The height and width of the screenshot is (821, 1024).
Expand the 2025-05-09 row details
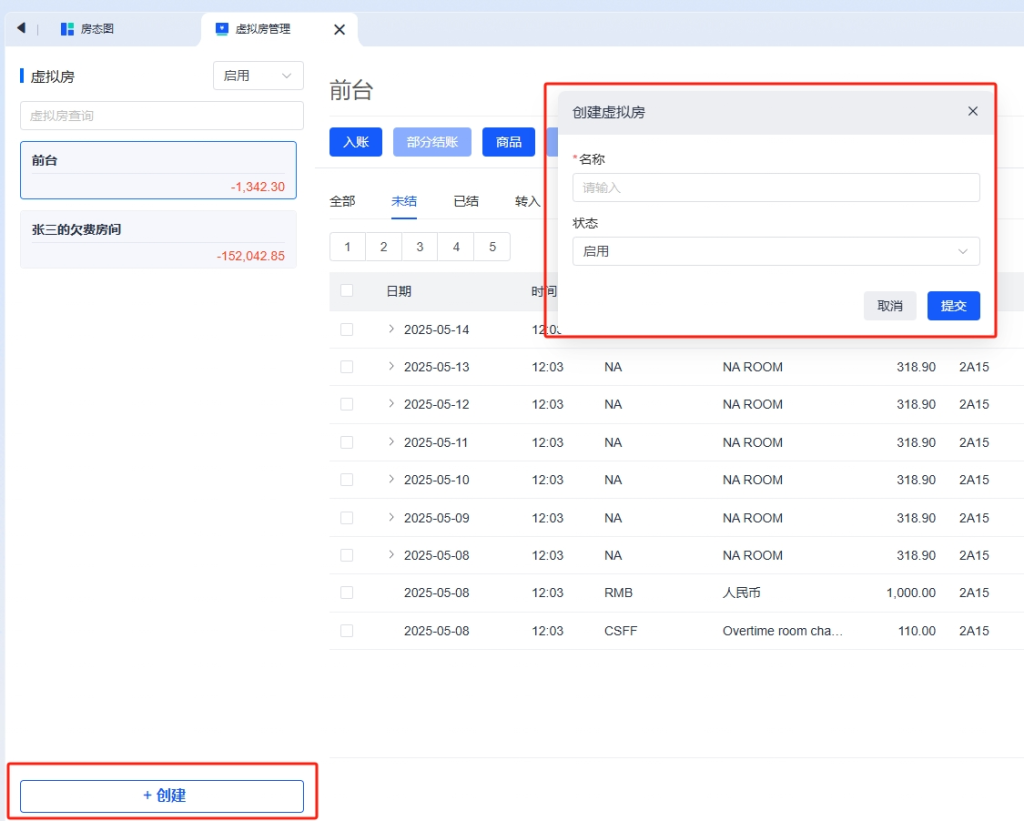(391, 518)
